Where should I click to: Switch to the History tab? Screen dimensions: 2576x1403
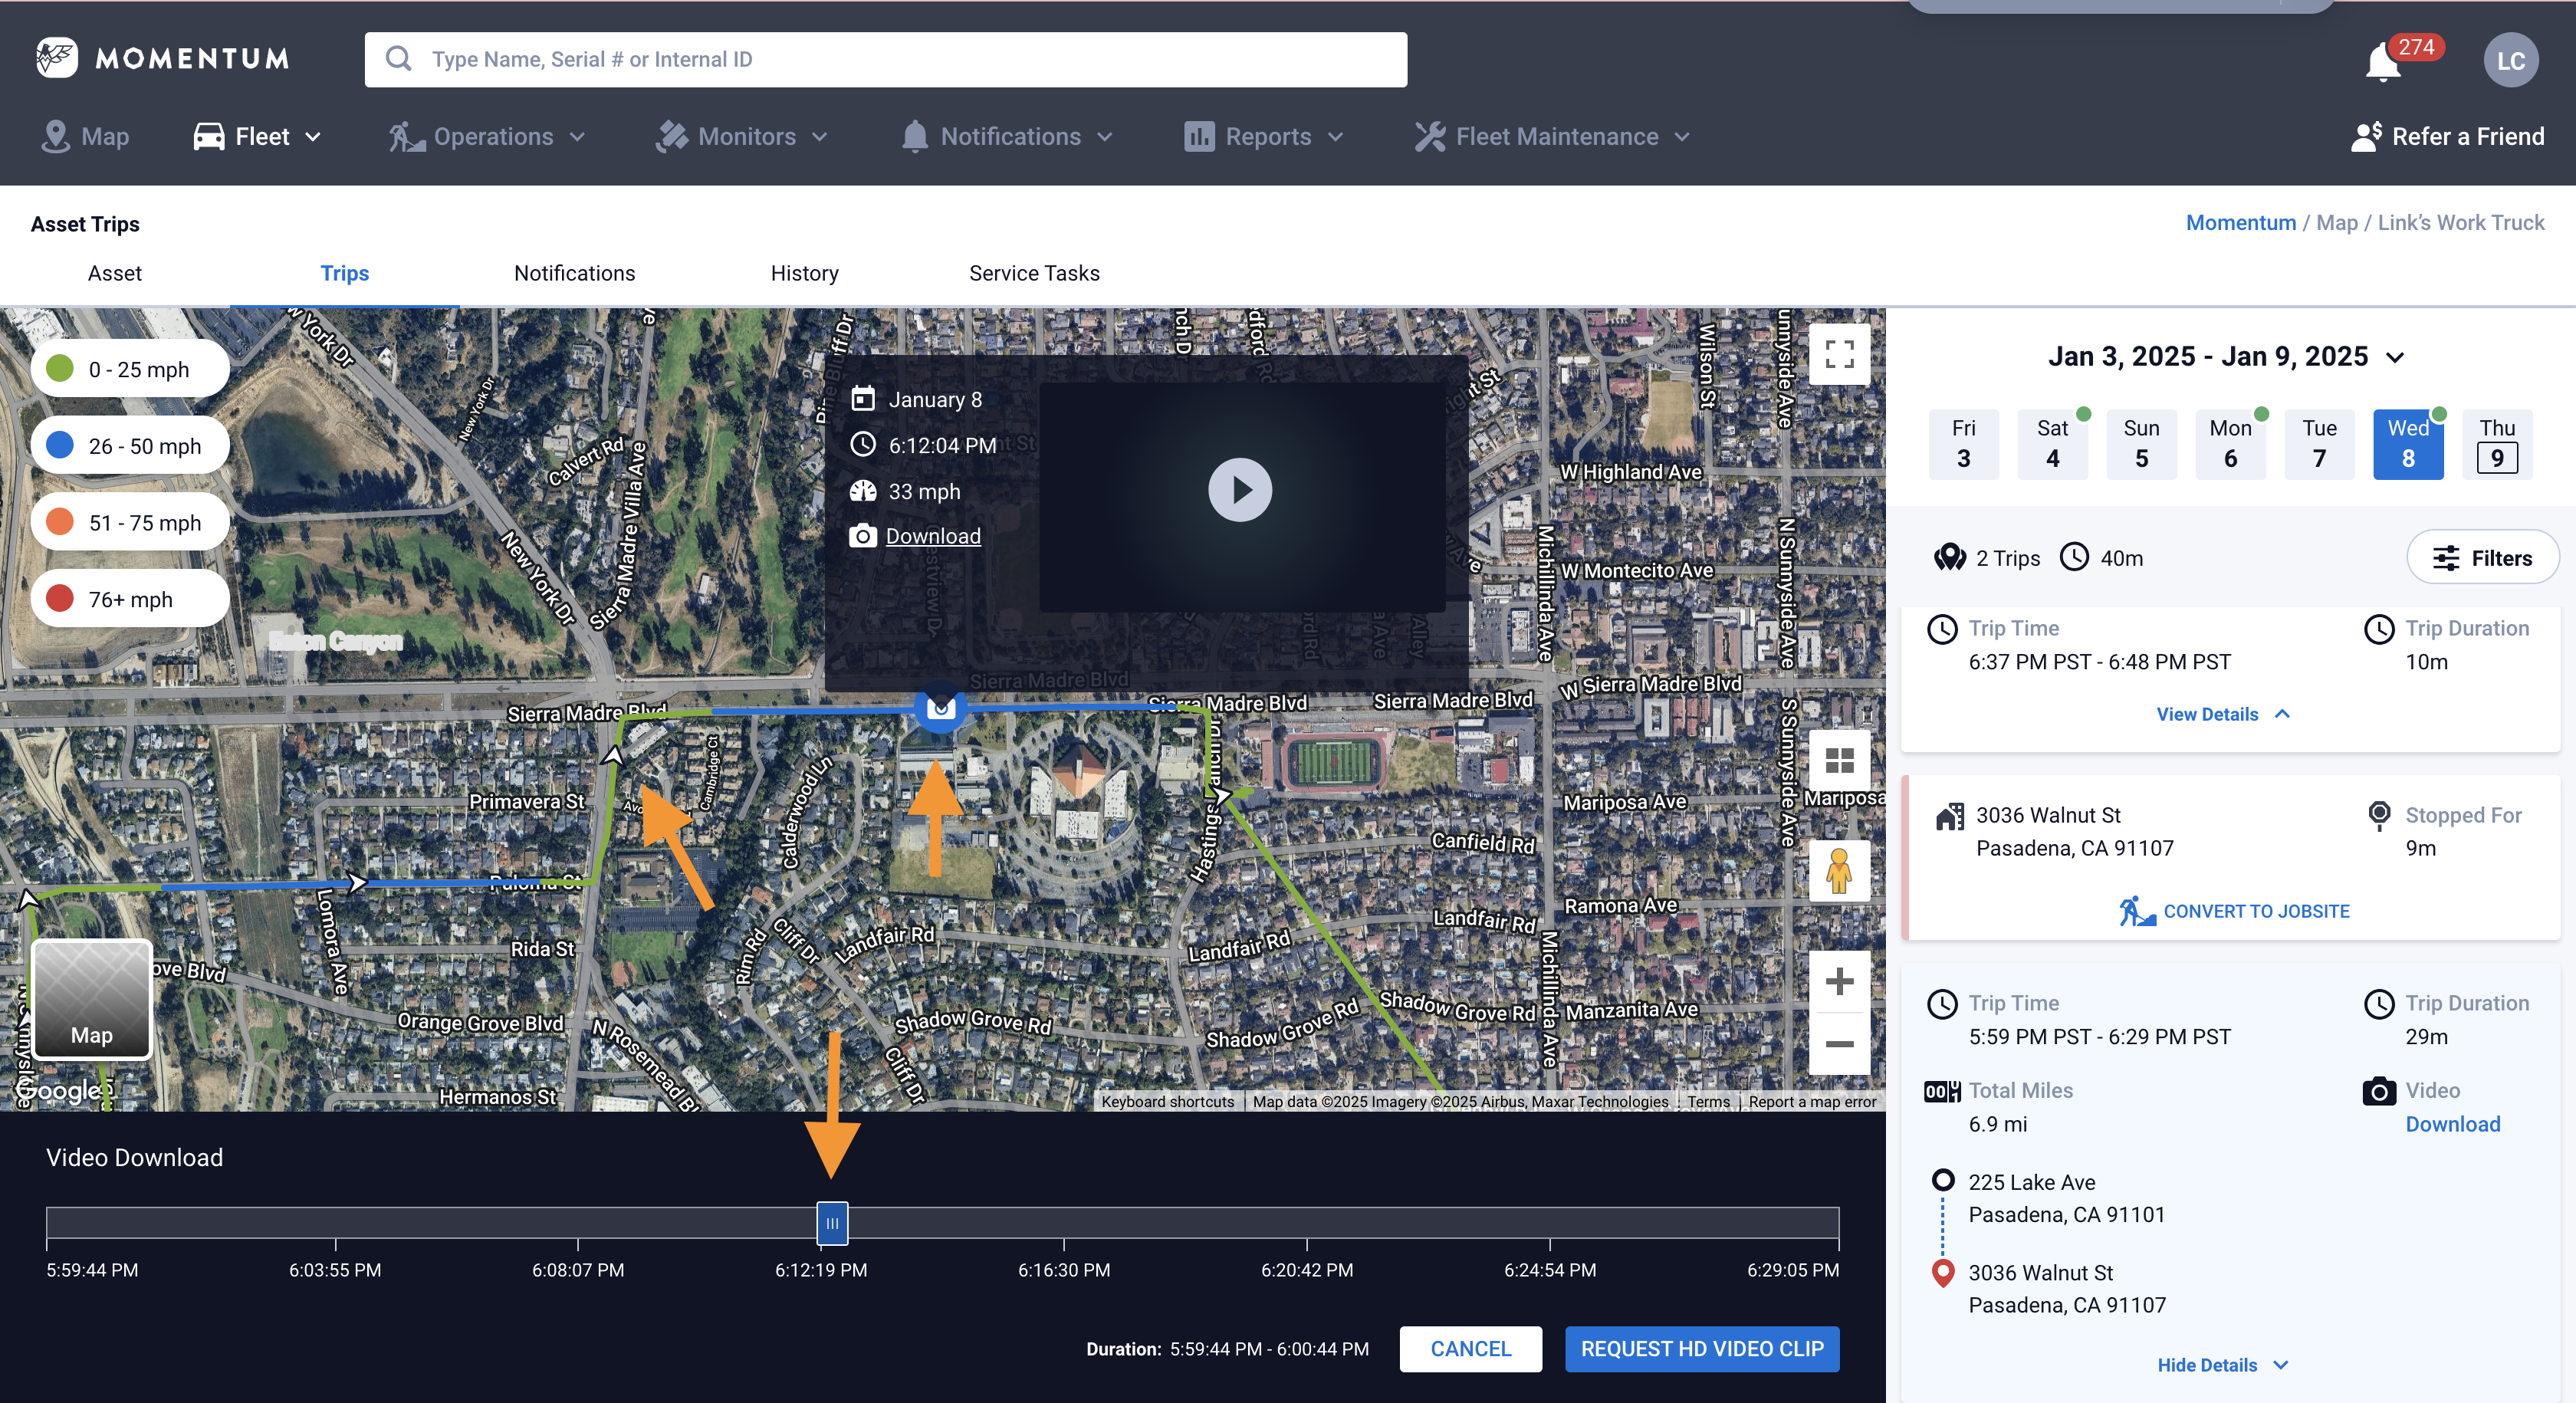[804, 273]
